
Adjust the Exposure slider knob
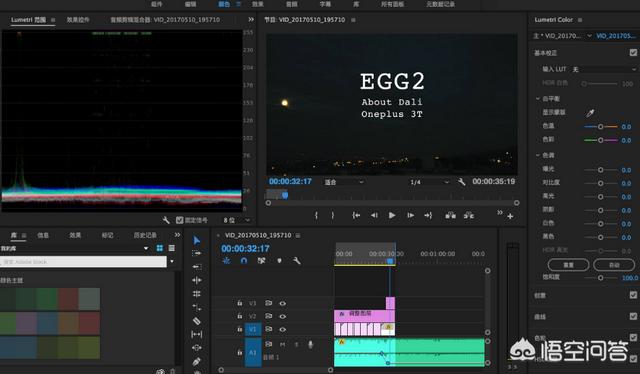pos(600,169)
